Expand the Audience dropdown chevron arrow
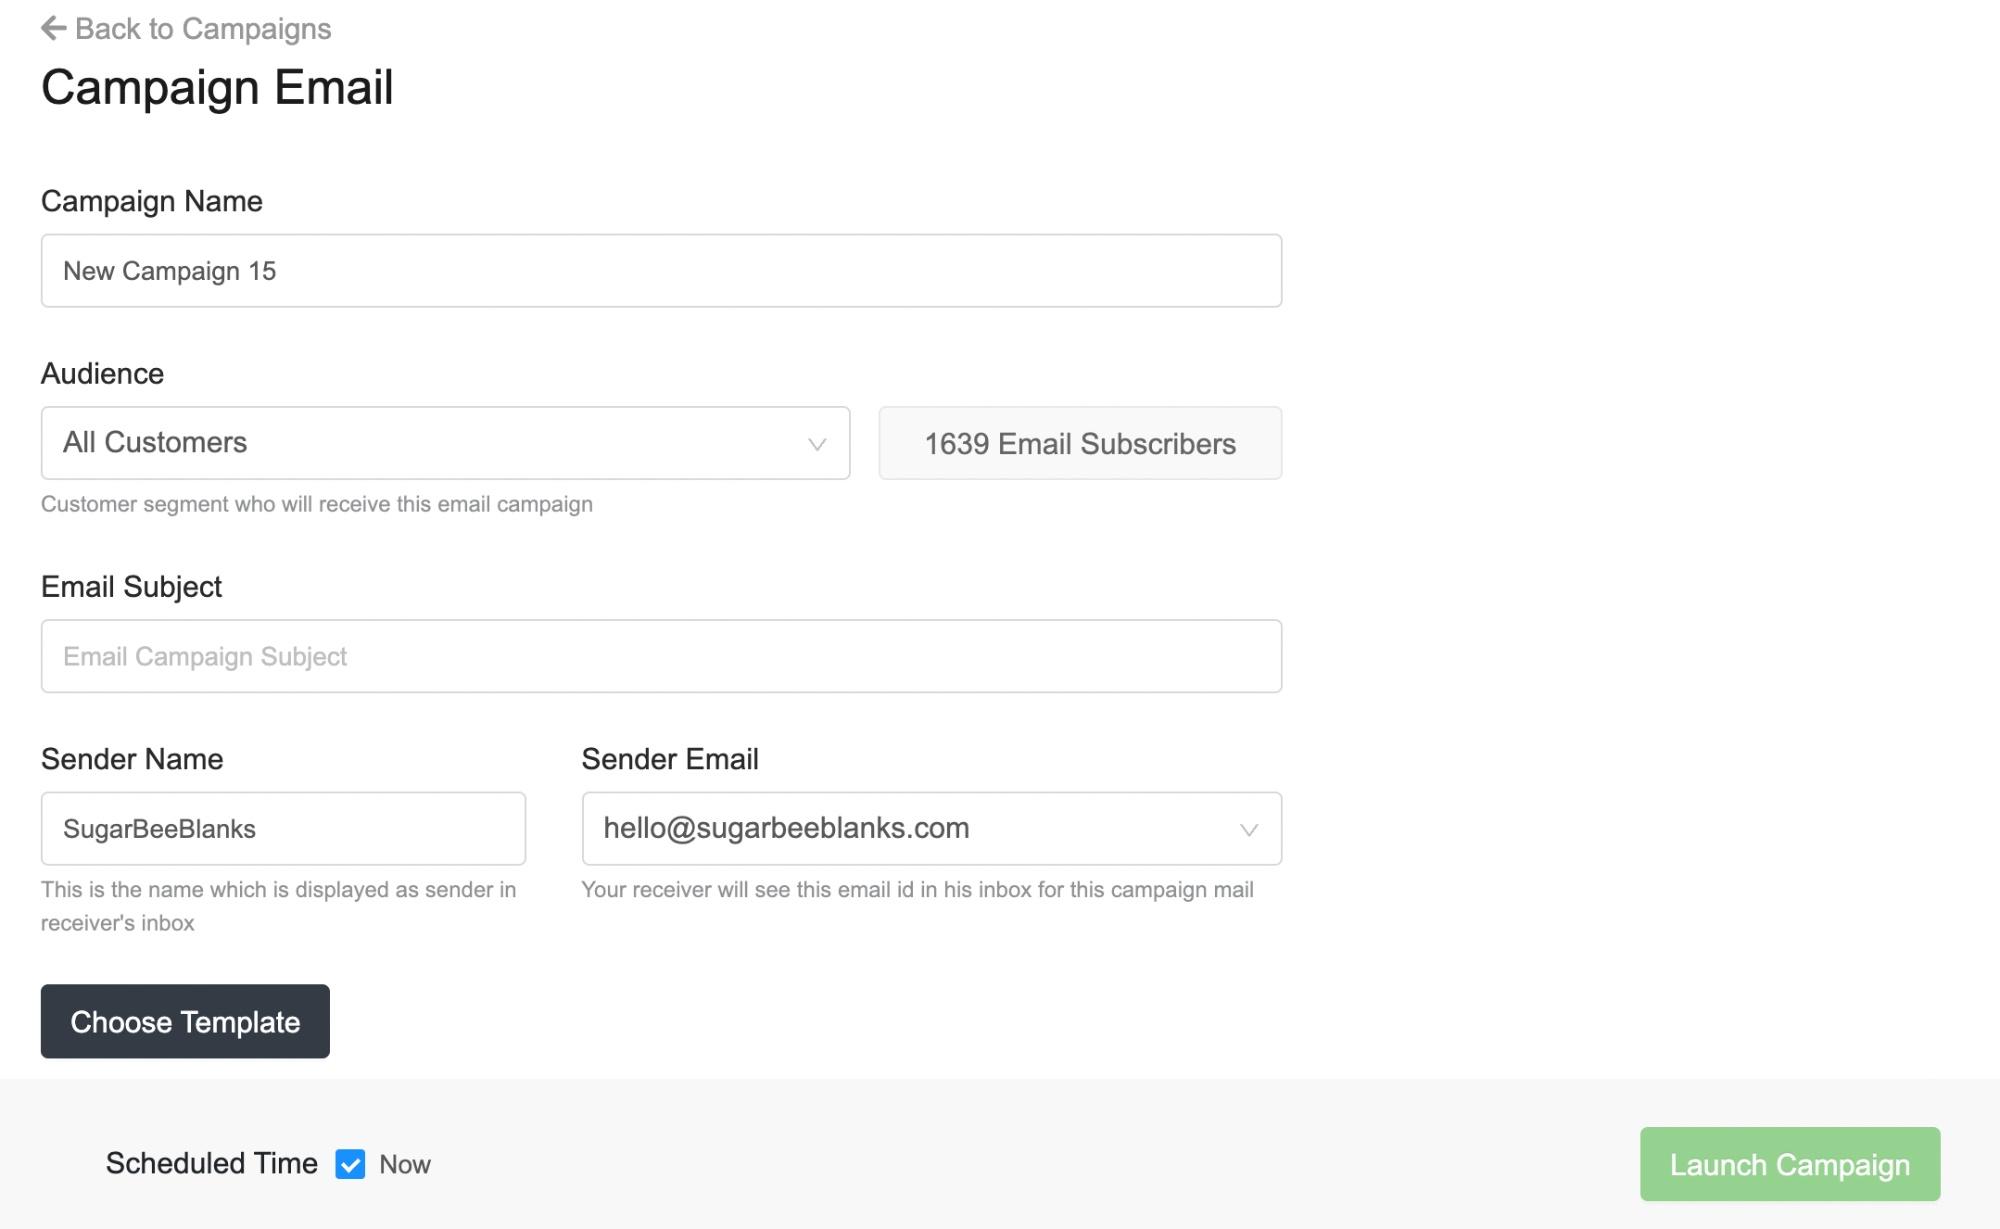2000x1229 pixels. point(817,444)
